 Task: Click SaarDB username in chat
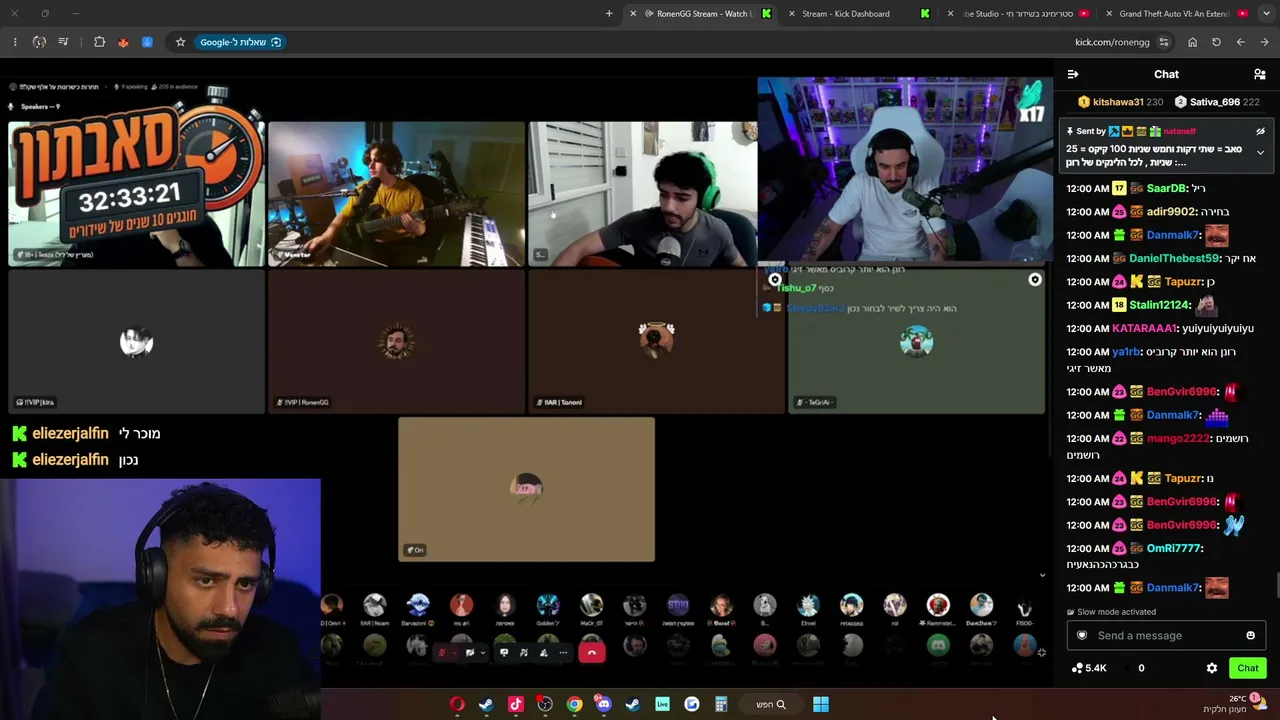click(x=1166, y=188)
